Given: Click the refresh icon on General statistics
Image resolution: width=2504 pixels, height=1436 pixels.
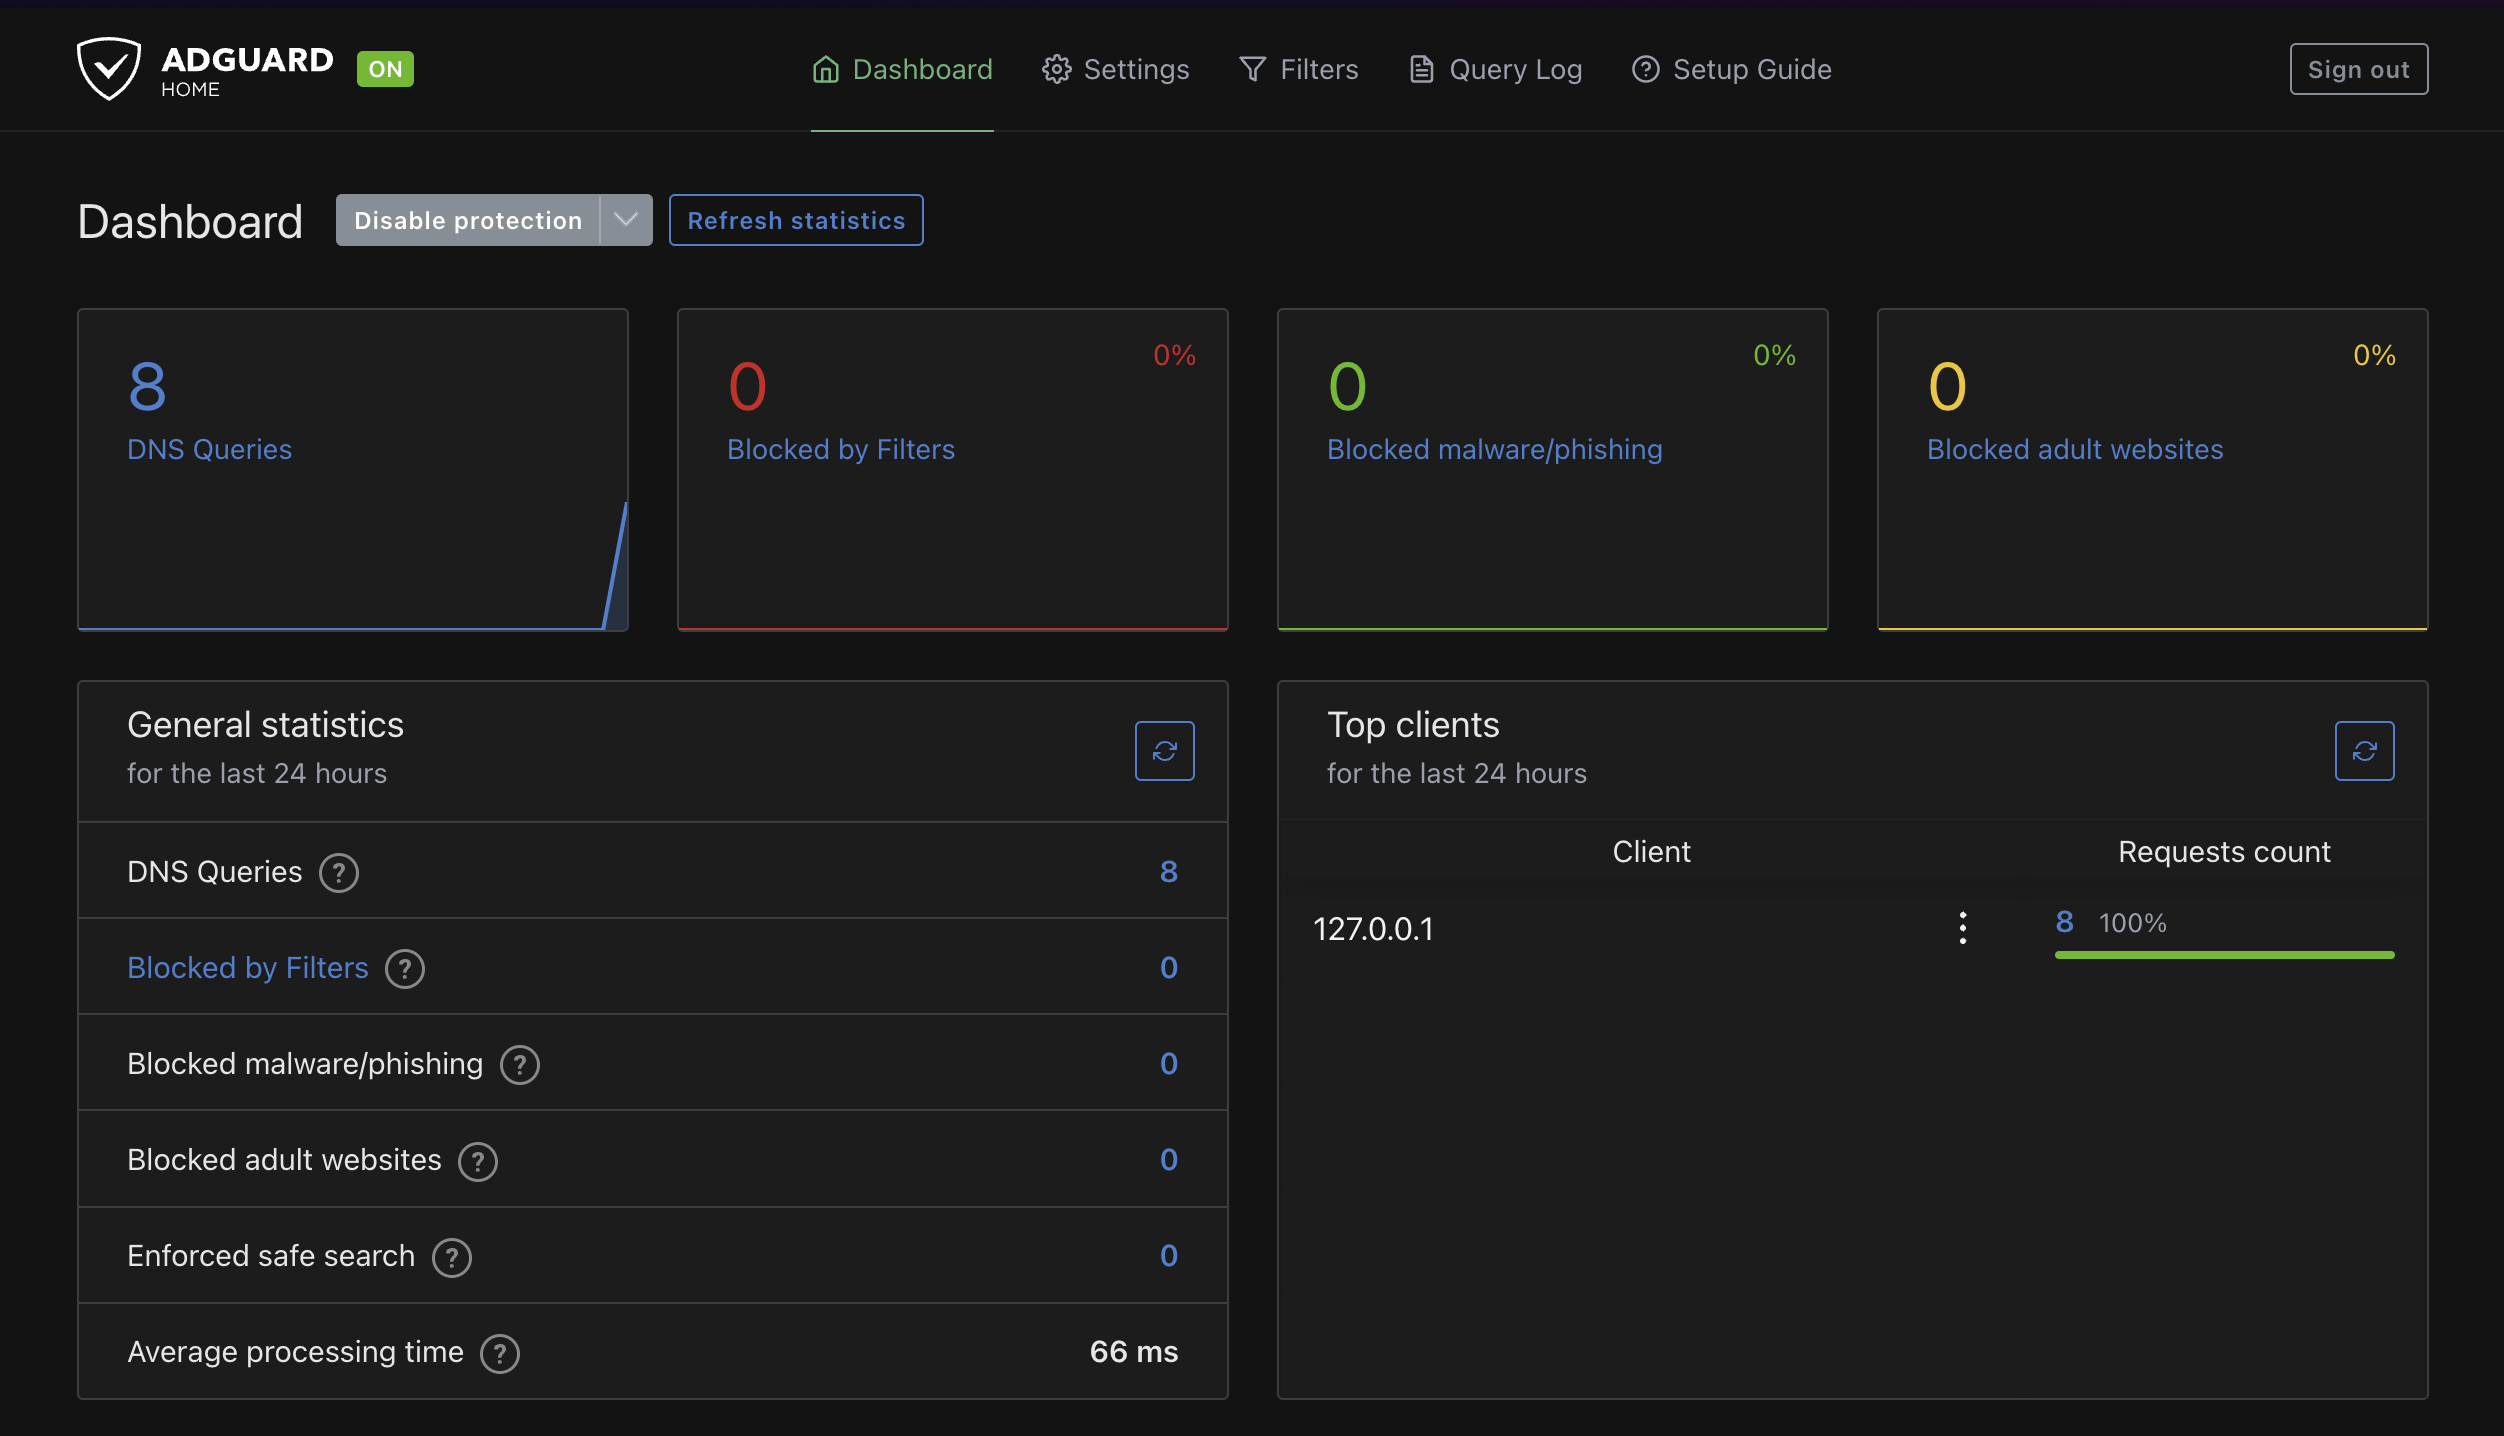Looking at the screenshot, I should [1164, 750].
